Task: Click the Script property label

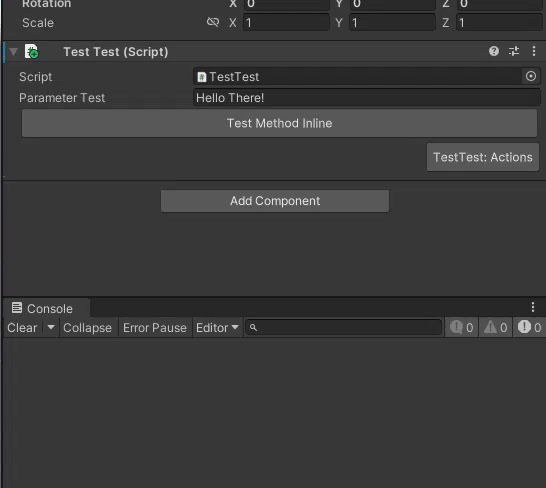Action: (36, 77)
